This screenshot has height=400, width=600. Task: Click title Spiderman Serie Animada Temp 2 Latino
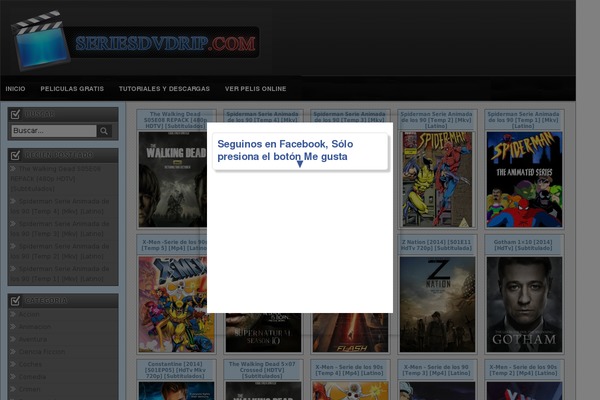tap(436, 120)
